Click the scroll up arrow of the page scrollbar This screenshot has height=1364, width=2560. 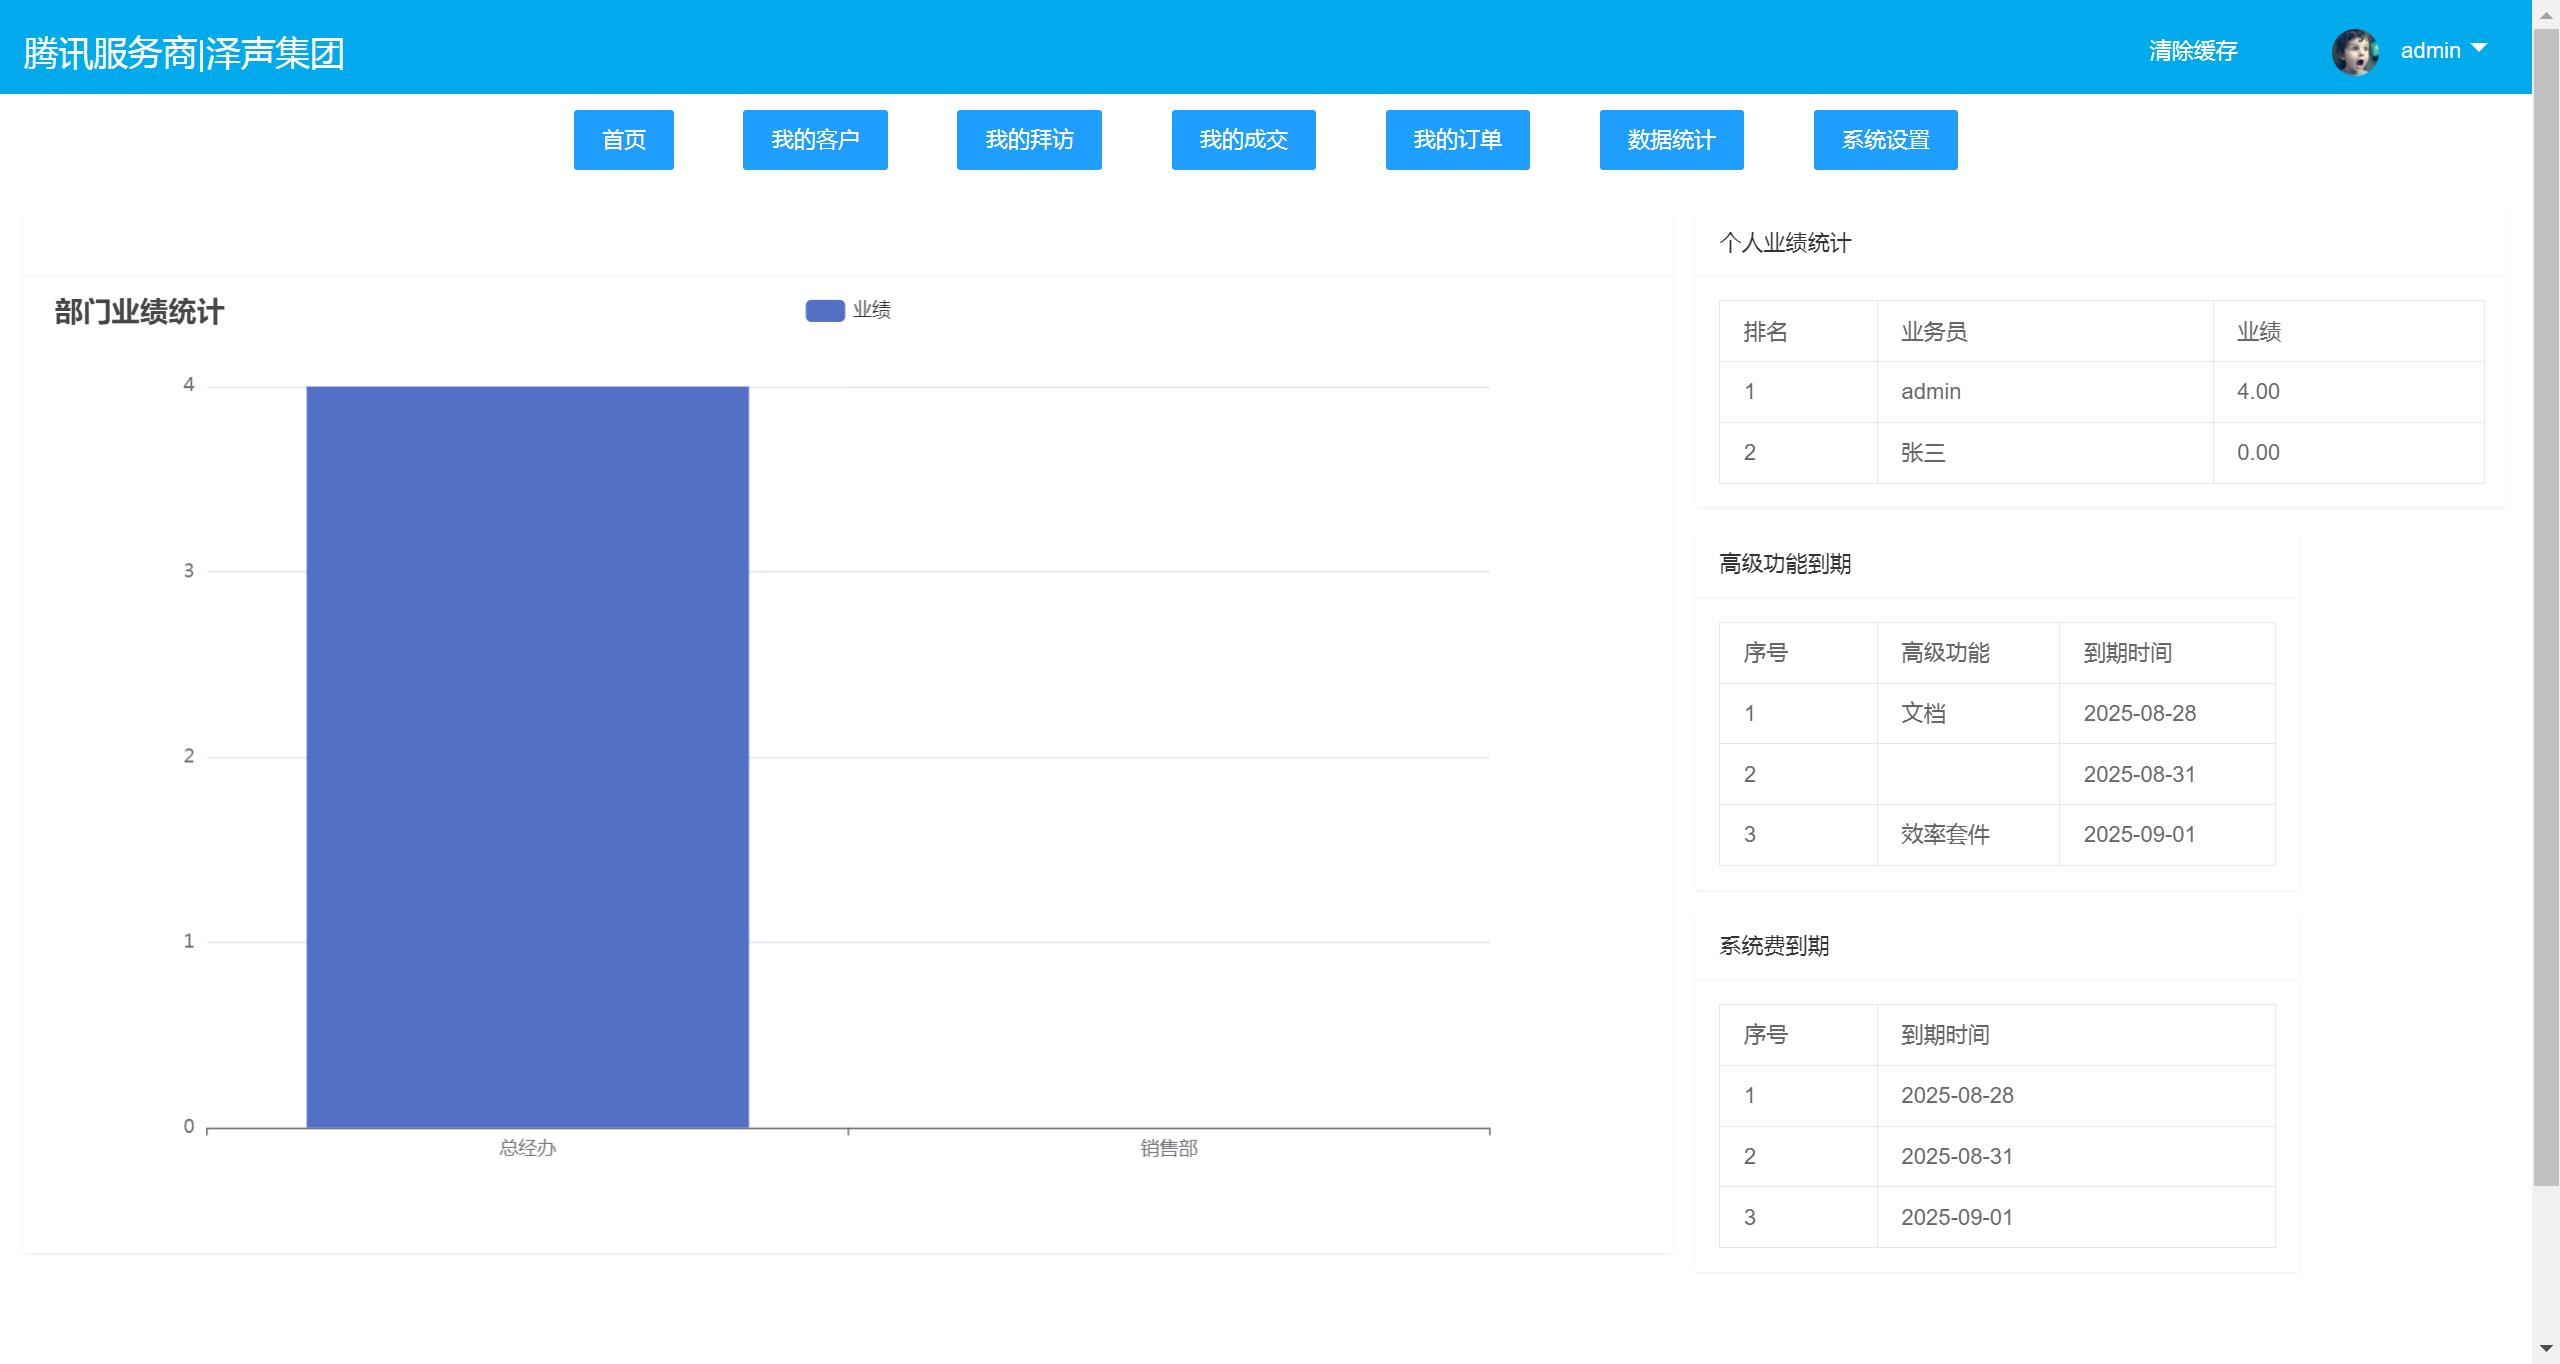tap(2547, 15)
